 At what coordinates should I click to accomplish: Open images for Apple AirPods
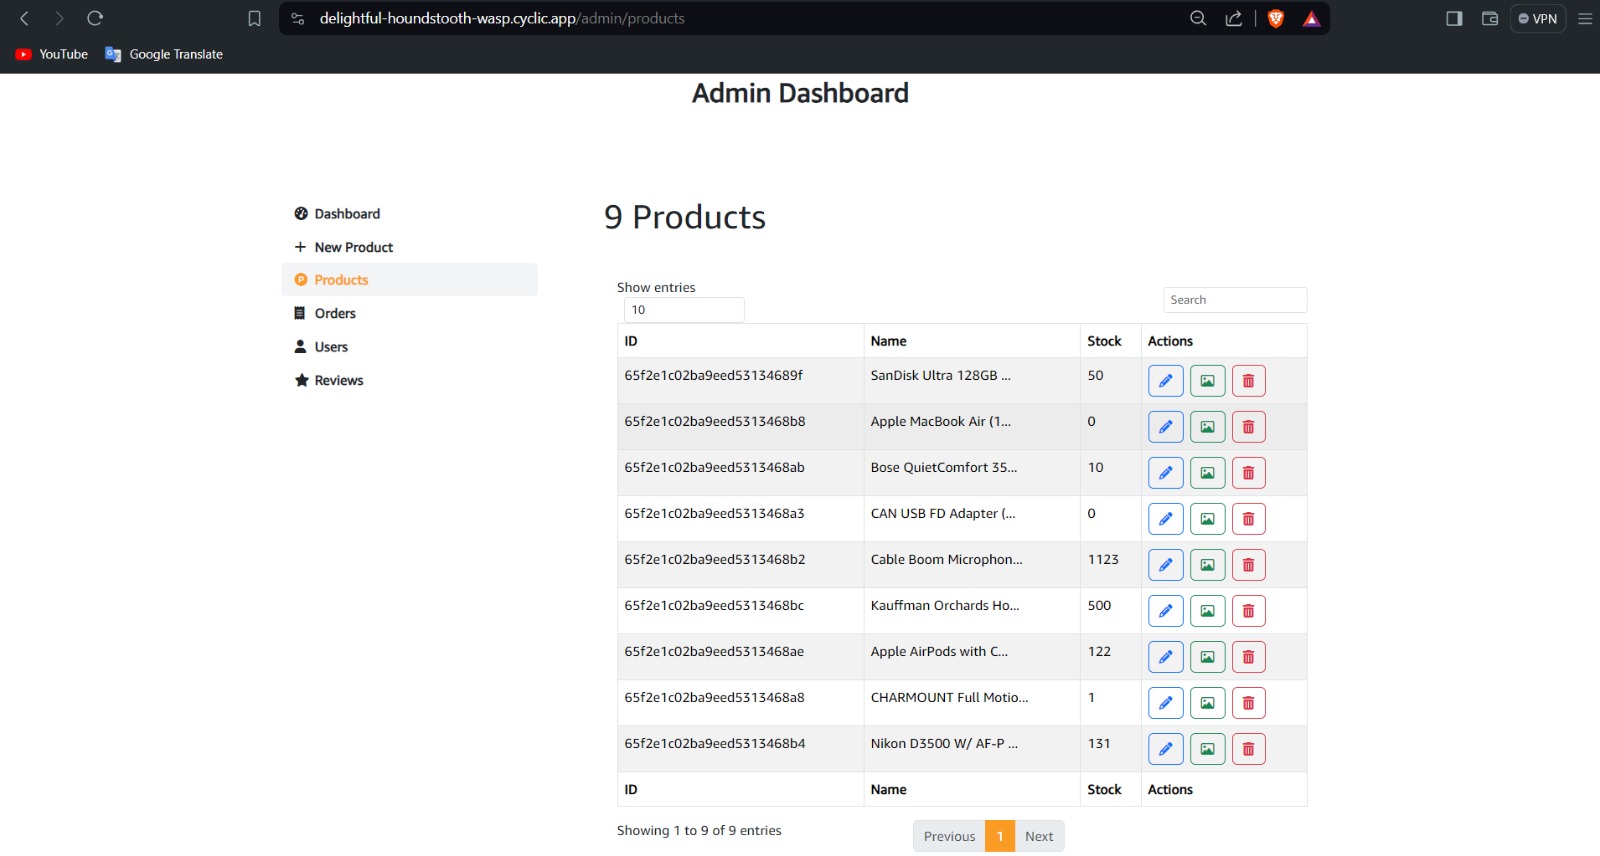tap(1207, 657)
